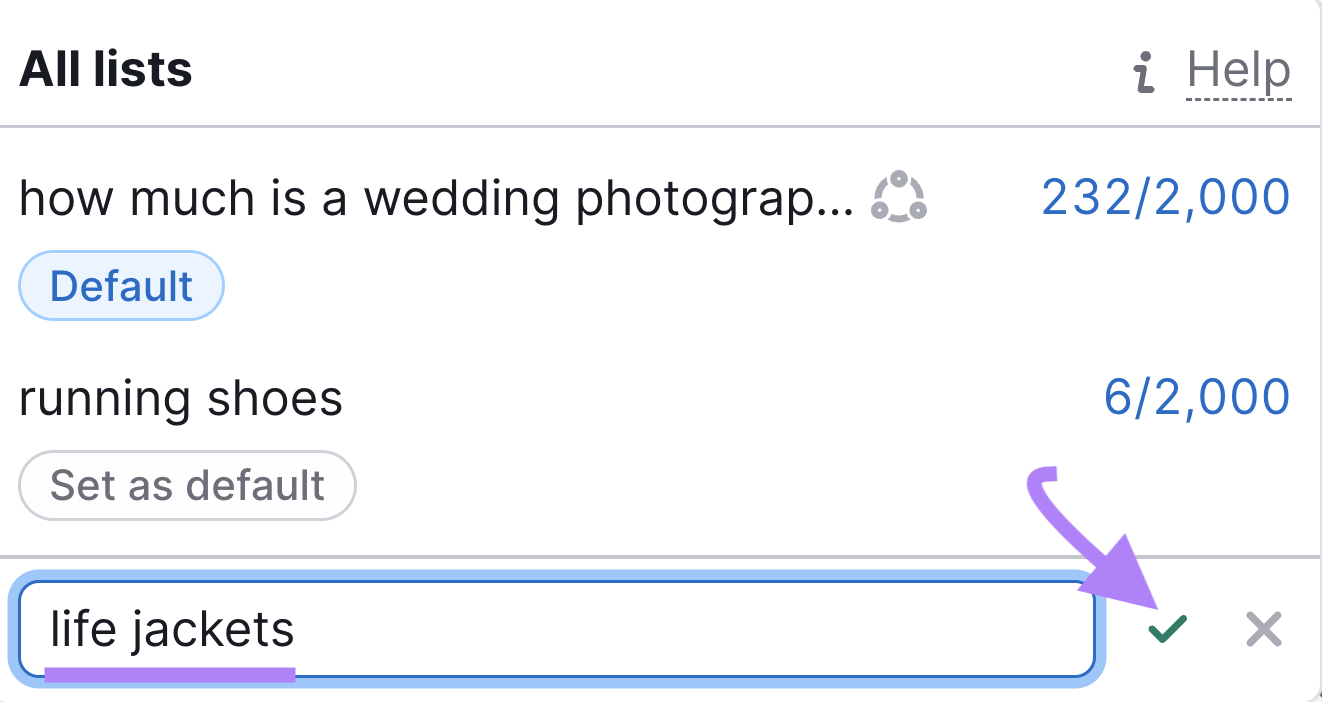Viewport: 1322px width, 702px height.
Task: Click the word 'life' in the input
Action: coord(82,629)
